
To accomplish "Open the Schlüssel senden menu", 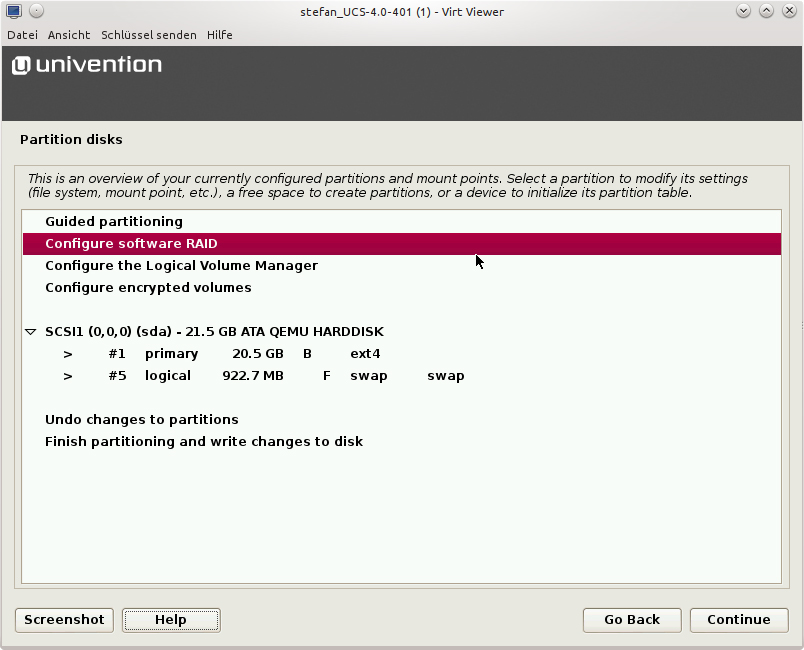I will click(x=149, y=35).
